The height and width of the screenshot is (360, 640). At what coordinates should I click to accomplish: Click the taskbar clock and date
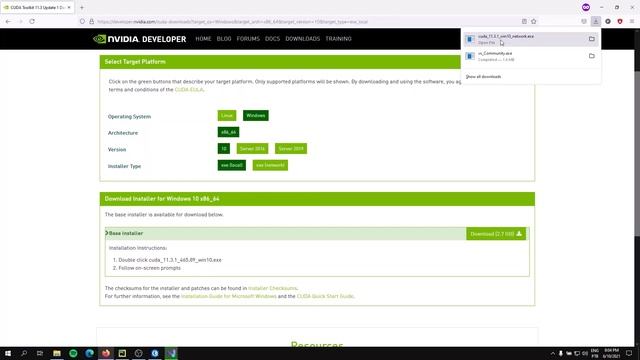pos(611,353)
